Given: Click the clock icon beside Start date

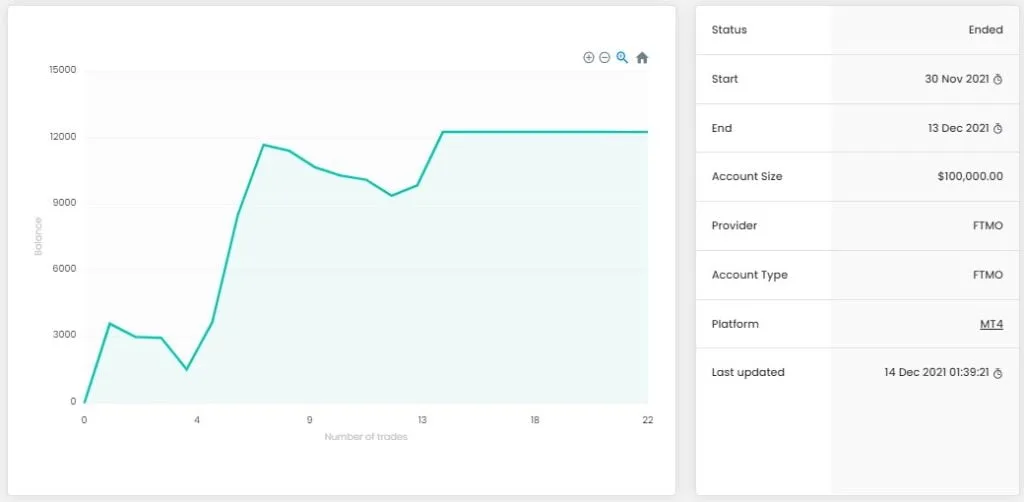Looking at the screenshot, I should [x=997, y=79].
